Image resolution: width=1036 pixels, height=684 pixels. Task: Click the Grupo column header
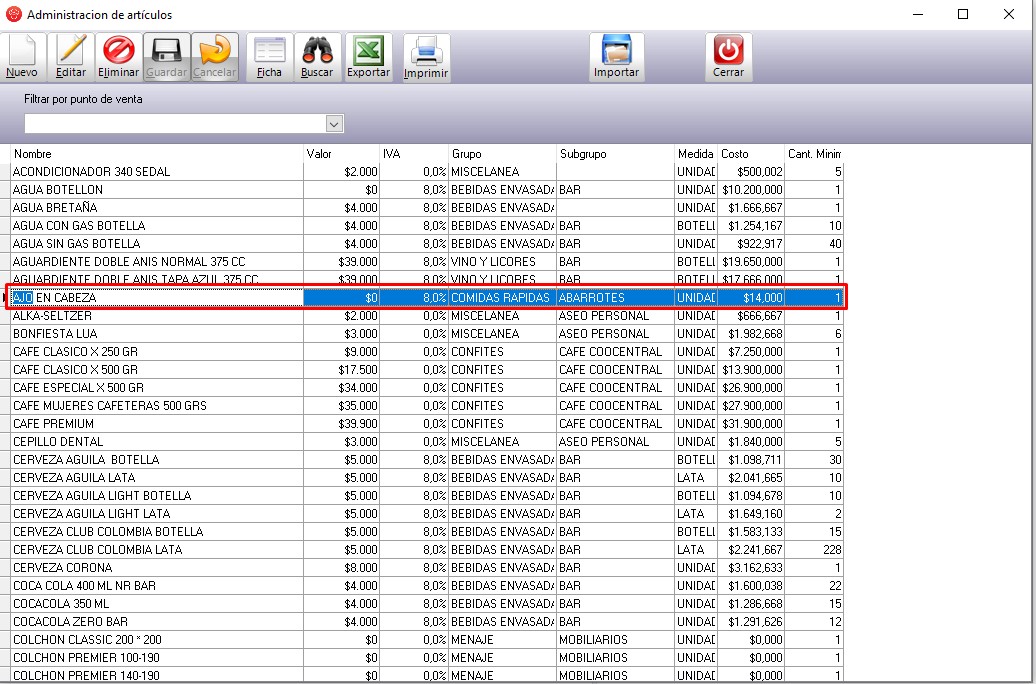point(502,154)
